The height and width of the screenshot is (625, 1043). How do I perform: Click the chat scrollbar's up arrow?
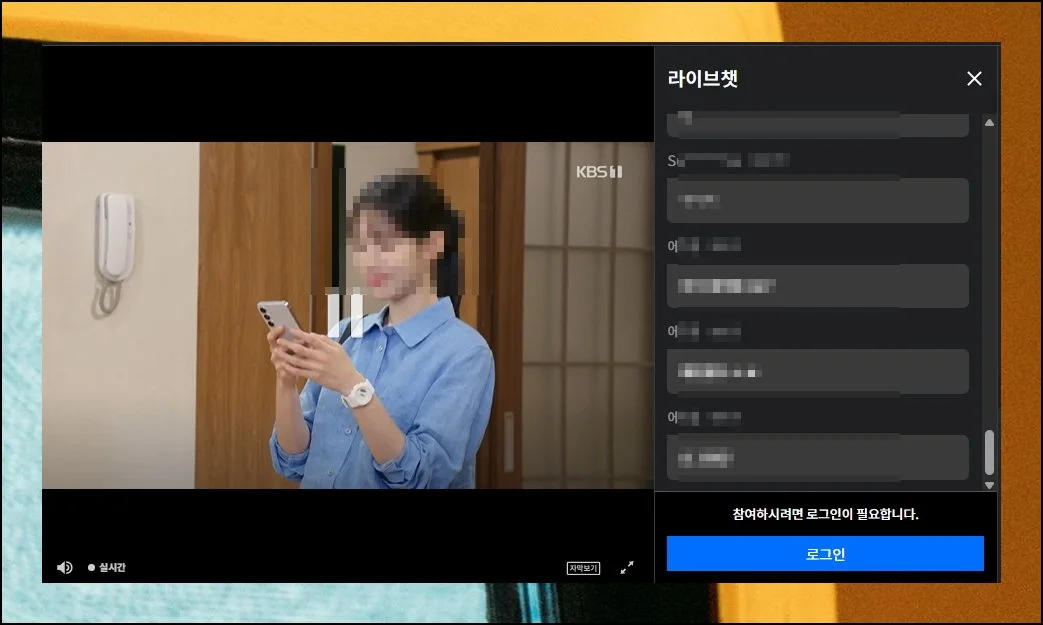pos(989,122)
